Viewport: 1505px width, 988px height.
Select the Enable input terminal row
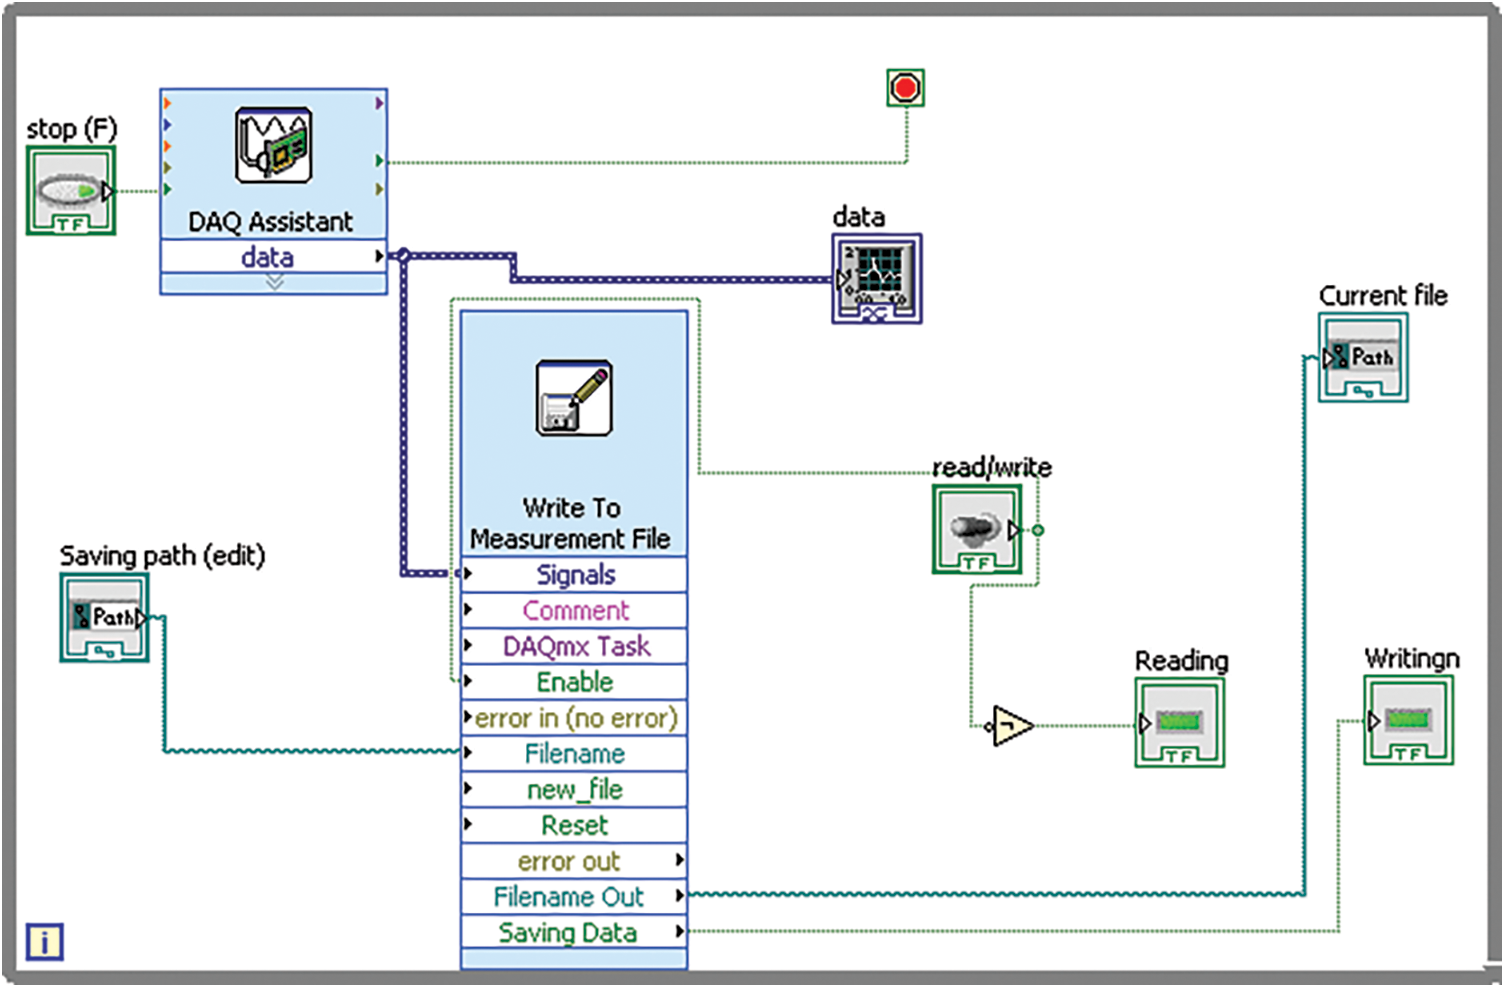point(574,682)
